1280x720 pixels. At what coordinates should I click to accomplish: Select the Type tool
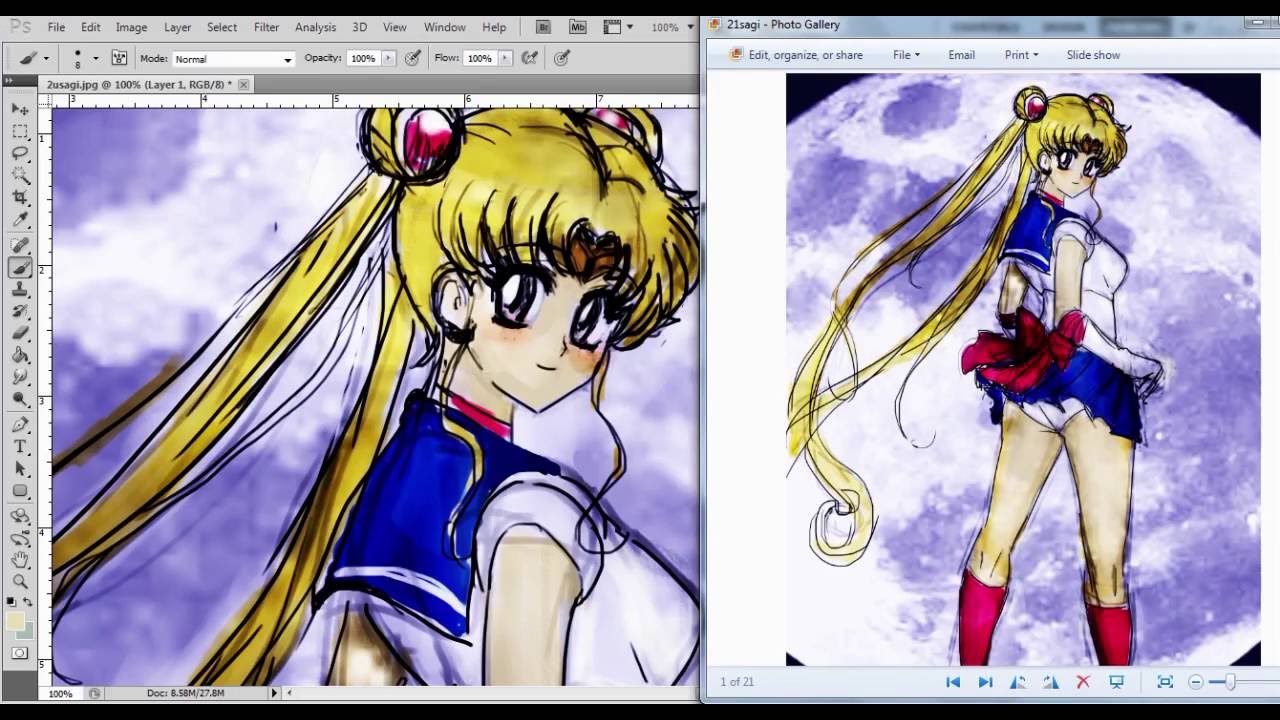[x=20, y=447]
